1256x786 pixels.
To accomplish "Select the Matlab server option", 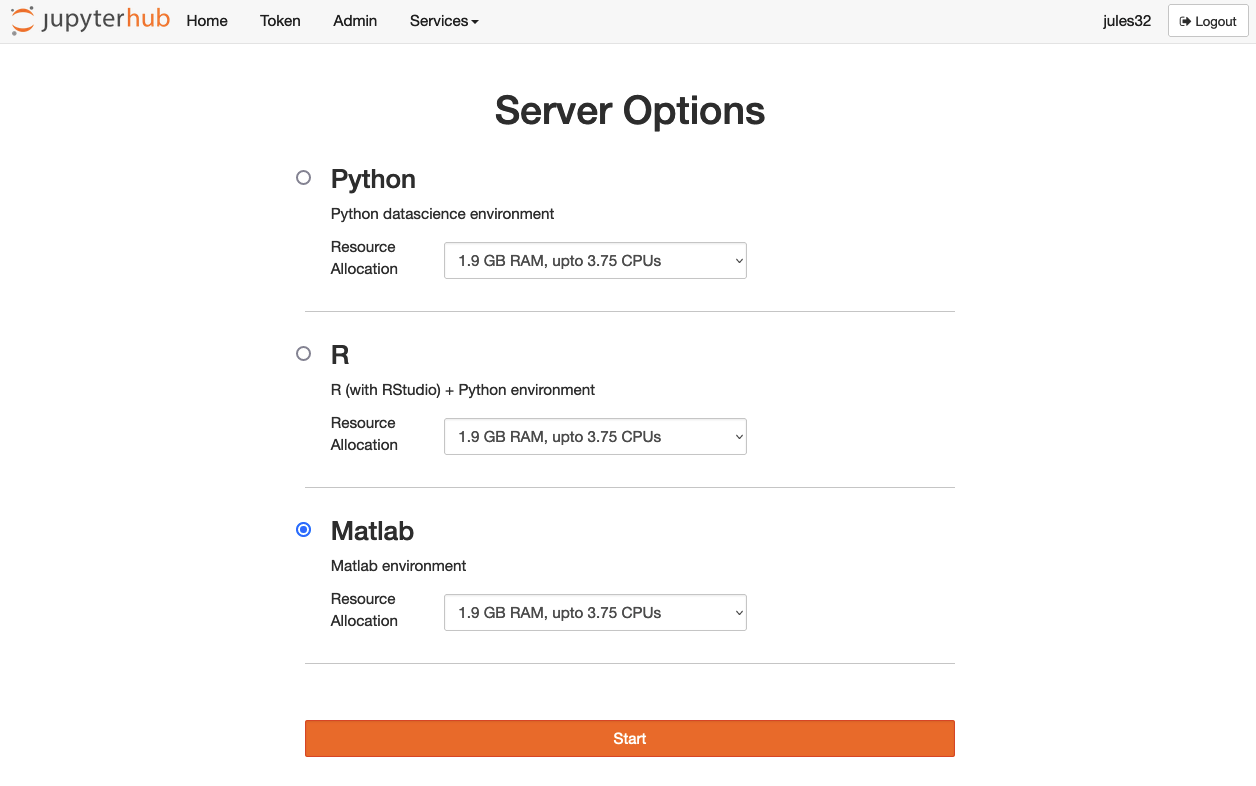I will (x=303, y=529).
